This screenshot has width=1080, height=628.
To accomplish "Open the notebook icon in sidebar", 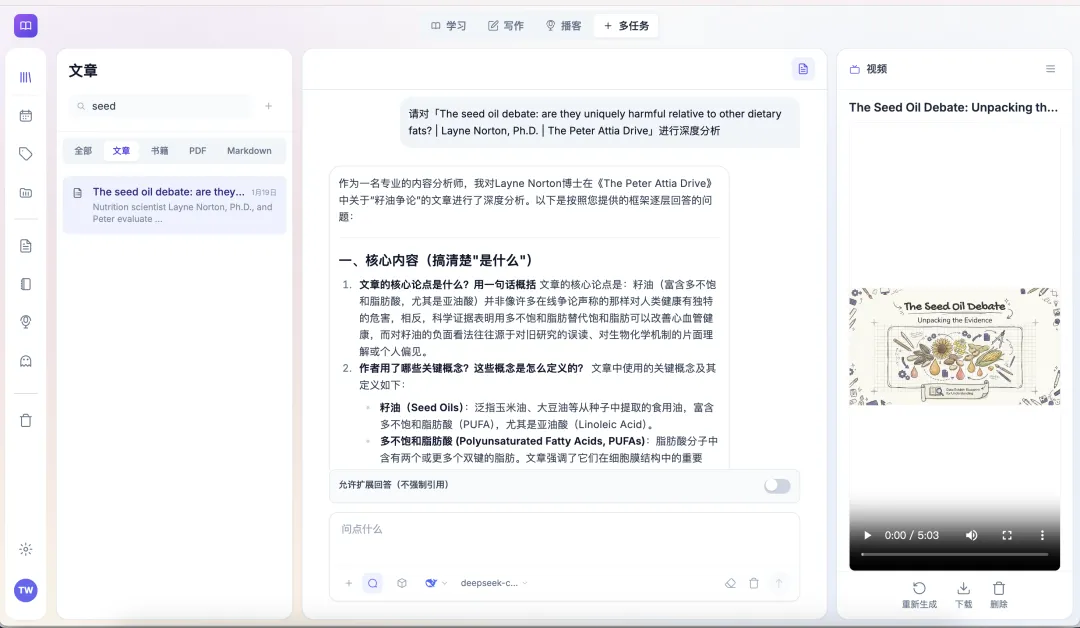I will tap(25, 284).
